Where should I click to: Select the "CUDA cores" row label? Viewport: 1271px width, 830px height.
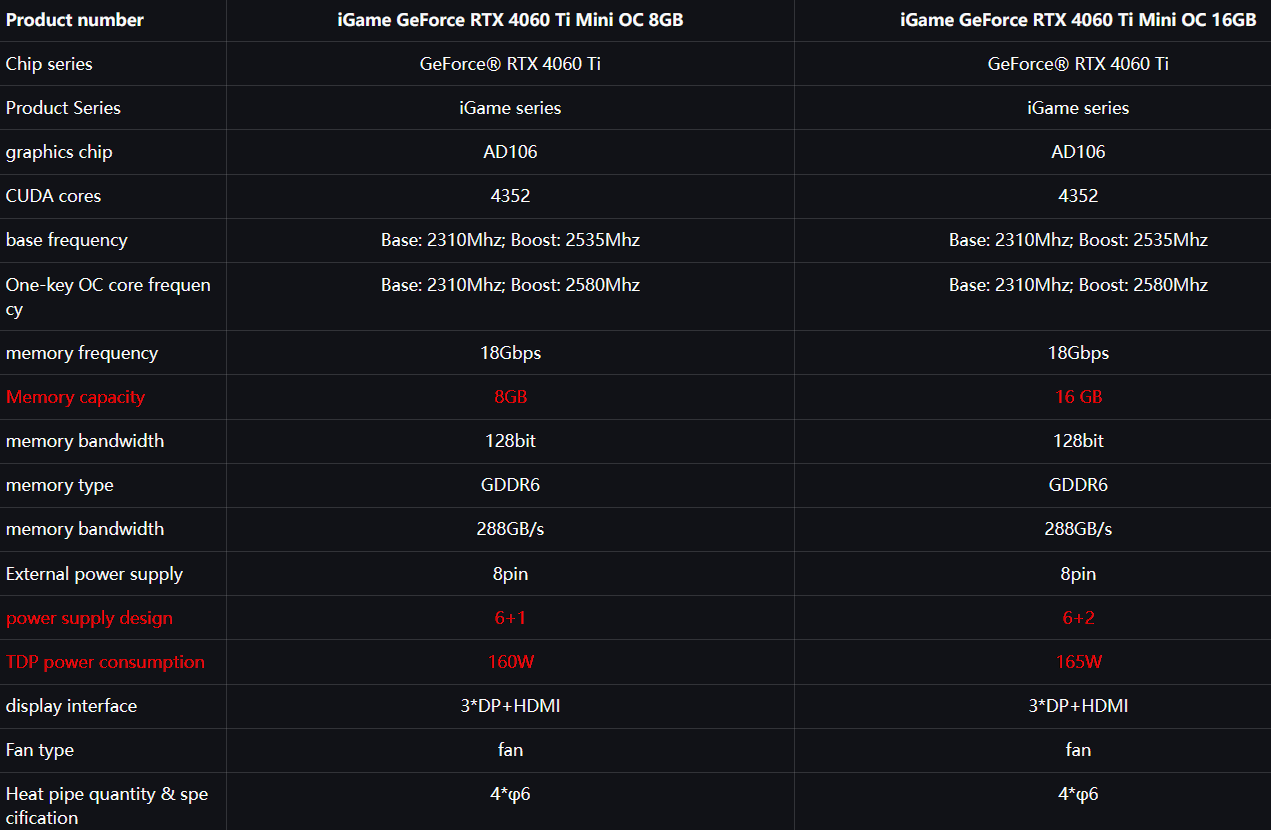point(53,196)
